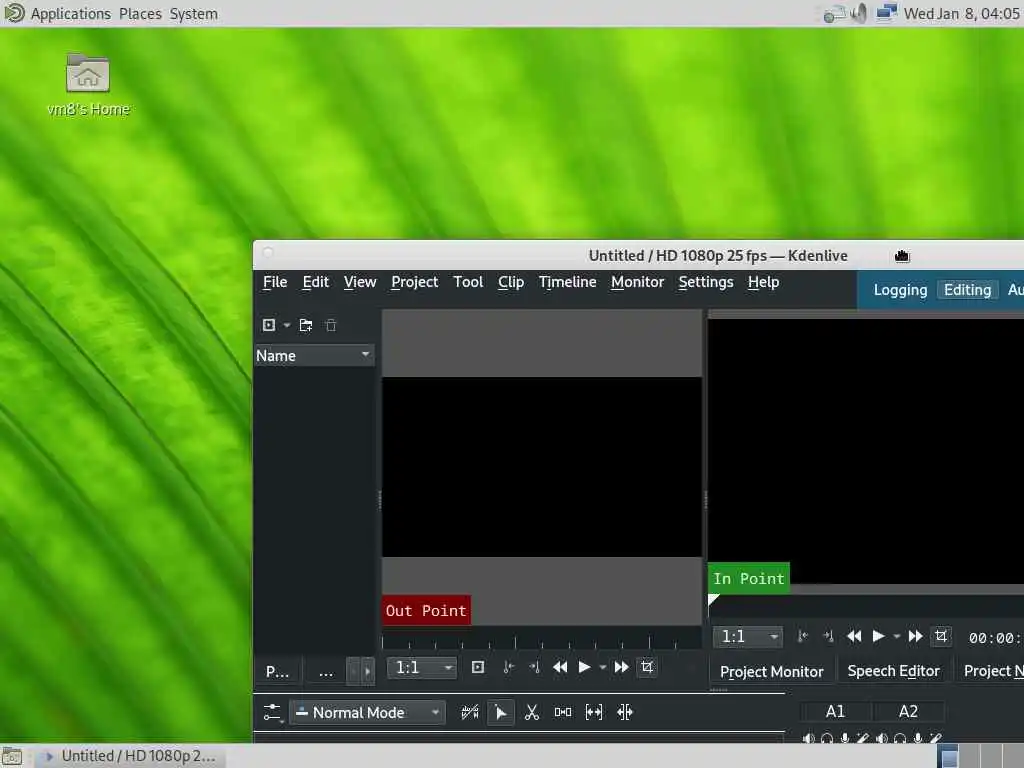Open effects for A2 mixer channel
The height and width of the screenshot is (768, 1024).
(936, 738)
